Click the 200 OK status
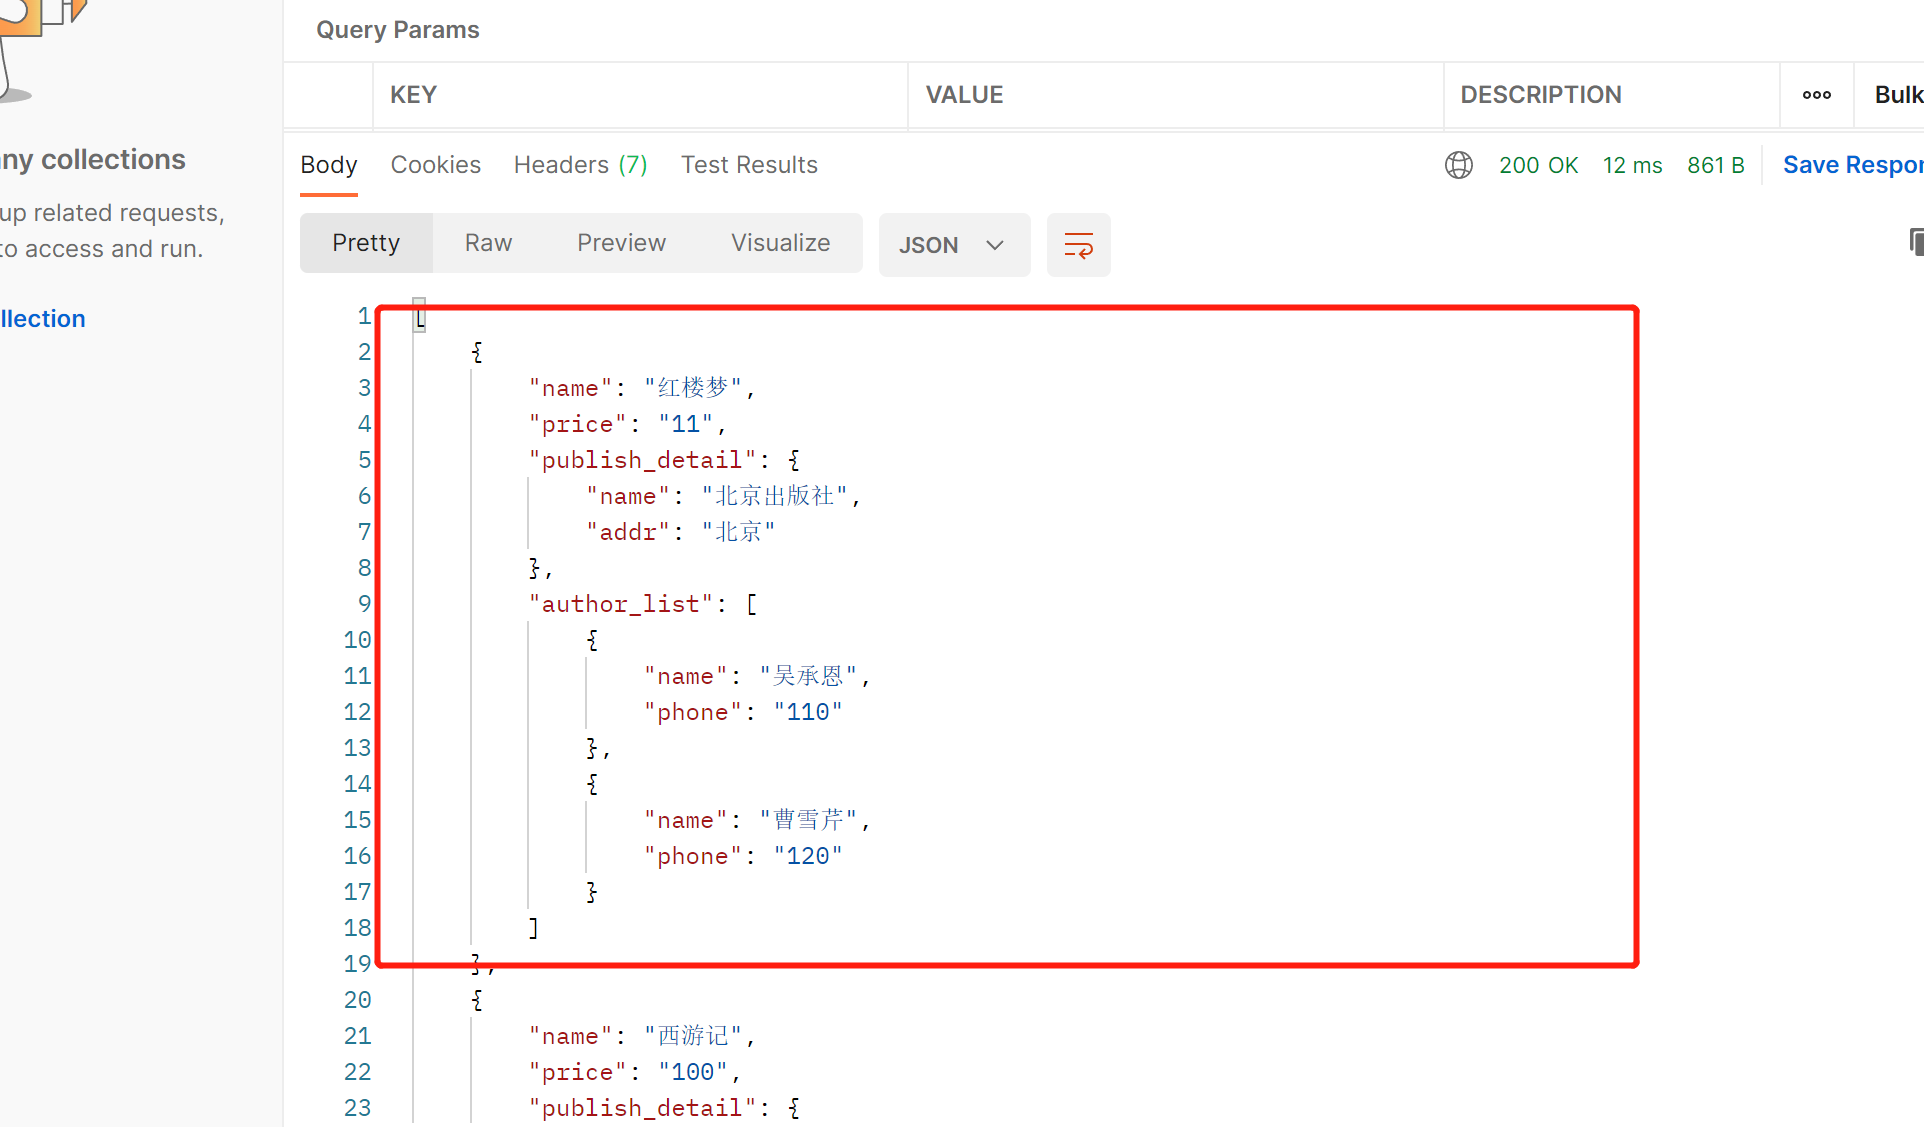The width and height of the screenshot is (1924, 1127). pyautogui.click(x=1538, y=165)
